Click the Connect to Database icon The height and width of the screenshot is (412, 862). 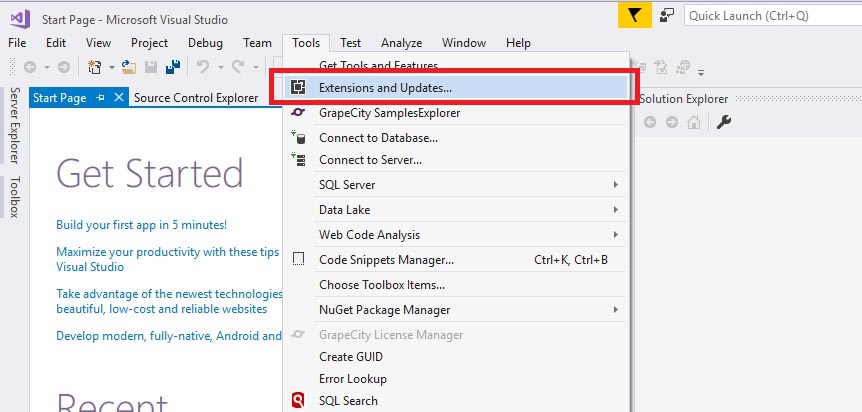(298, 138)
